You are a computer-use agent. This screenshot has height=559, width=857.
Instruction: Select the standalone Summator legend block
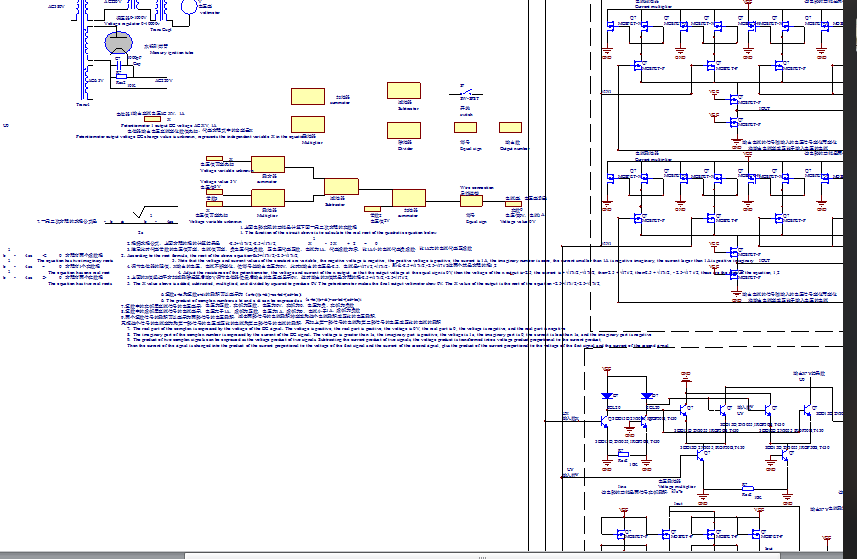[x=307, y=96]
